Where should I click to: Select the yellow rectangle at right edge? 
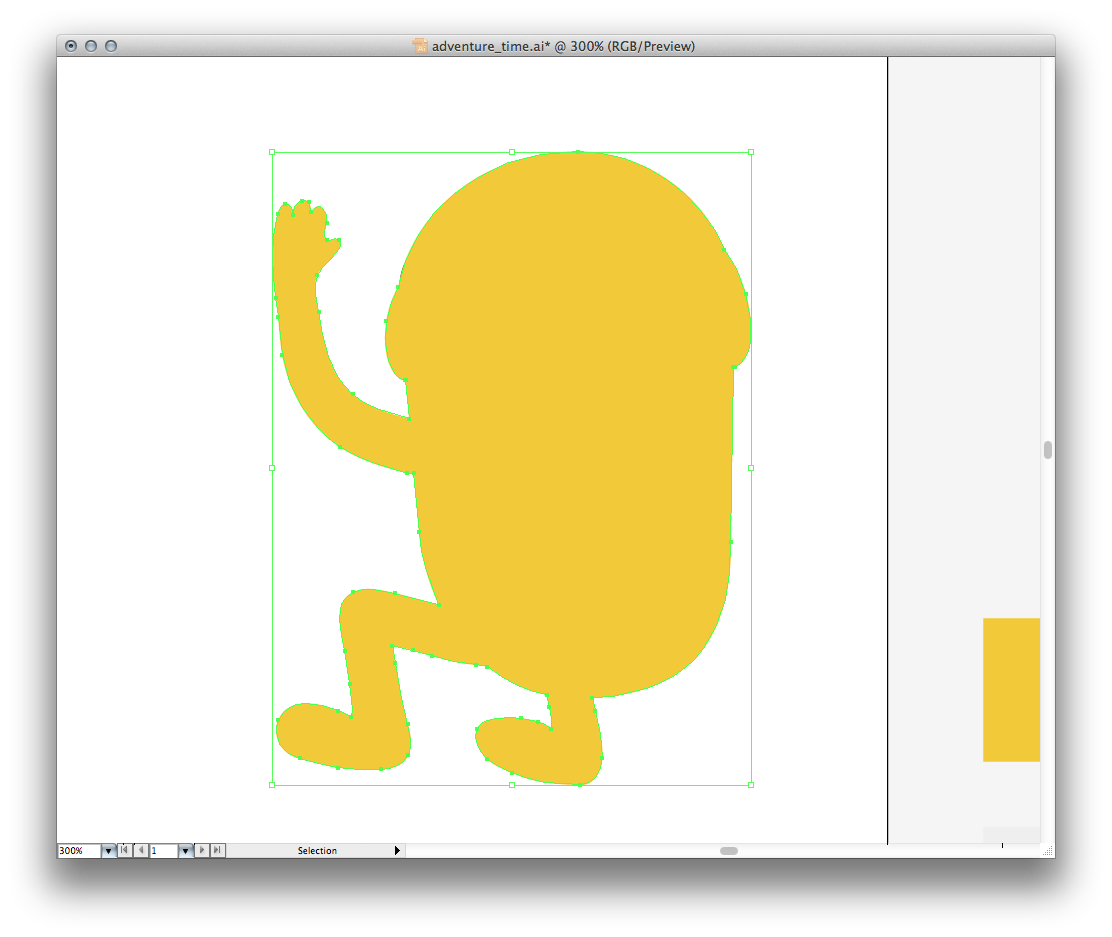(x=1011, y=690)
